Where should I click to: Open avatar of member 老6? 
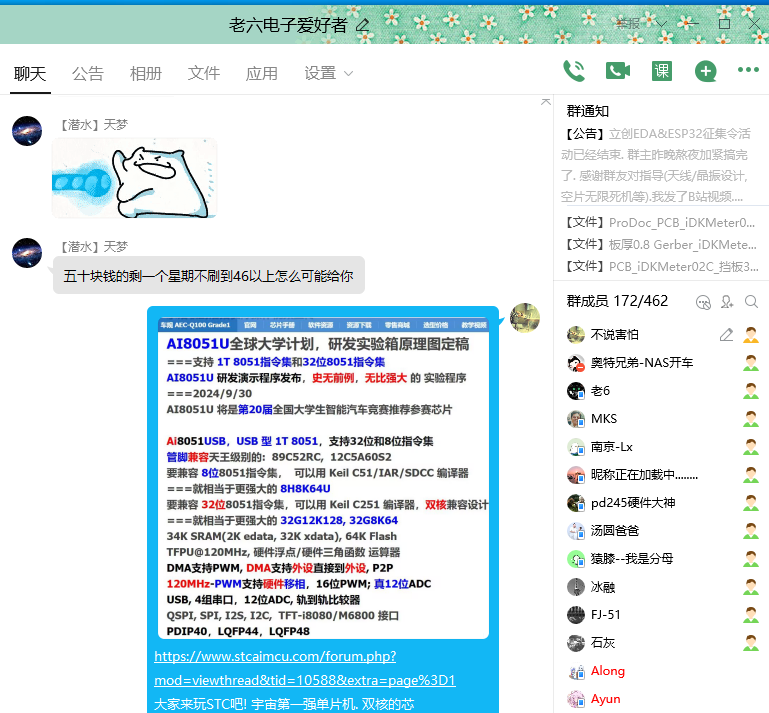(576, 391)
